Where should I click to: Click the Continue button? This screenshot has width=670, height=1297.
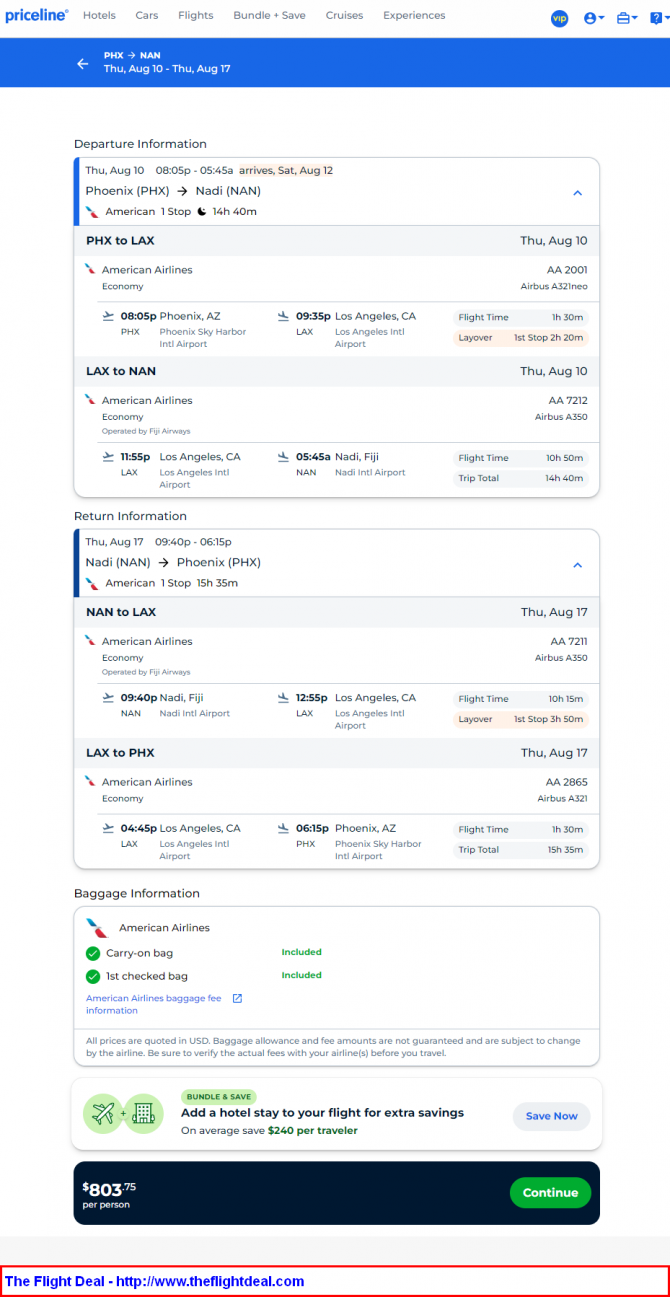click(550, 1192)
